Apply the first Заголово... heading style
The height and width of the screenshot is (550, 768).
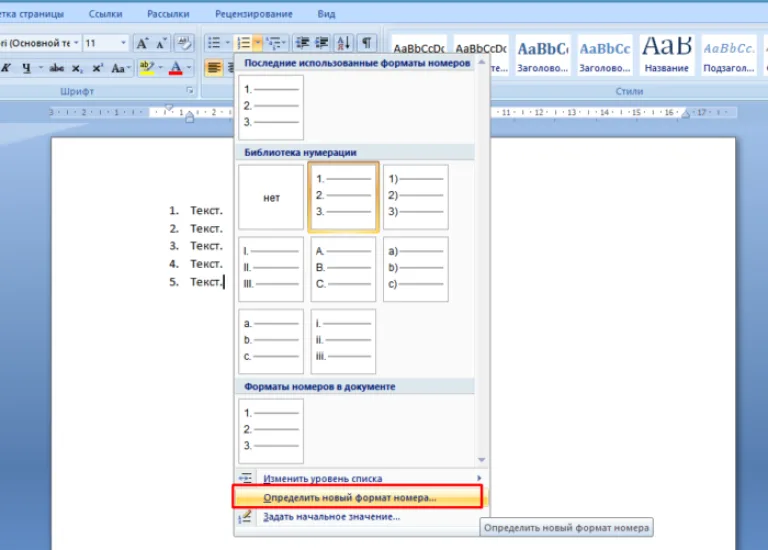(543, 54)
